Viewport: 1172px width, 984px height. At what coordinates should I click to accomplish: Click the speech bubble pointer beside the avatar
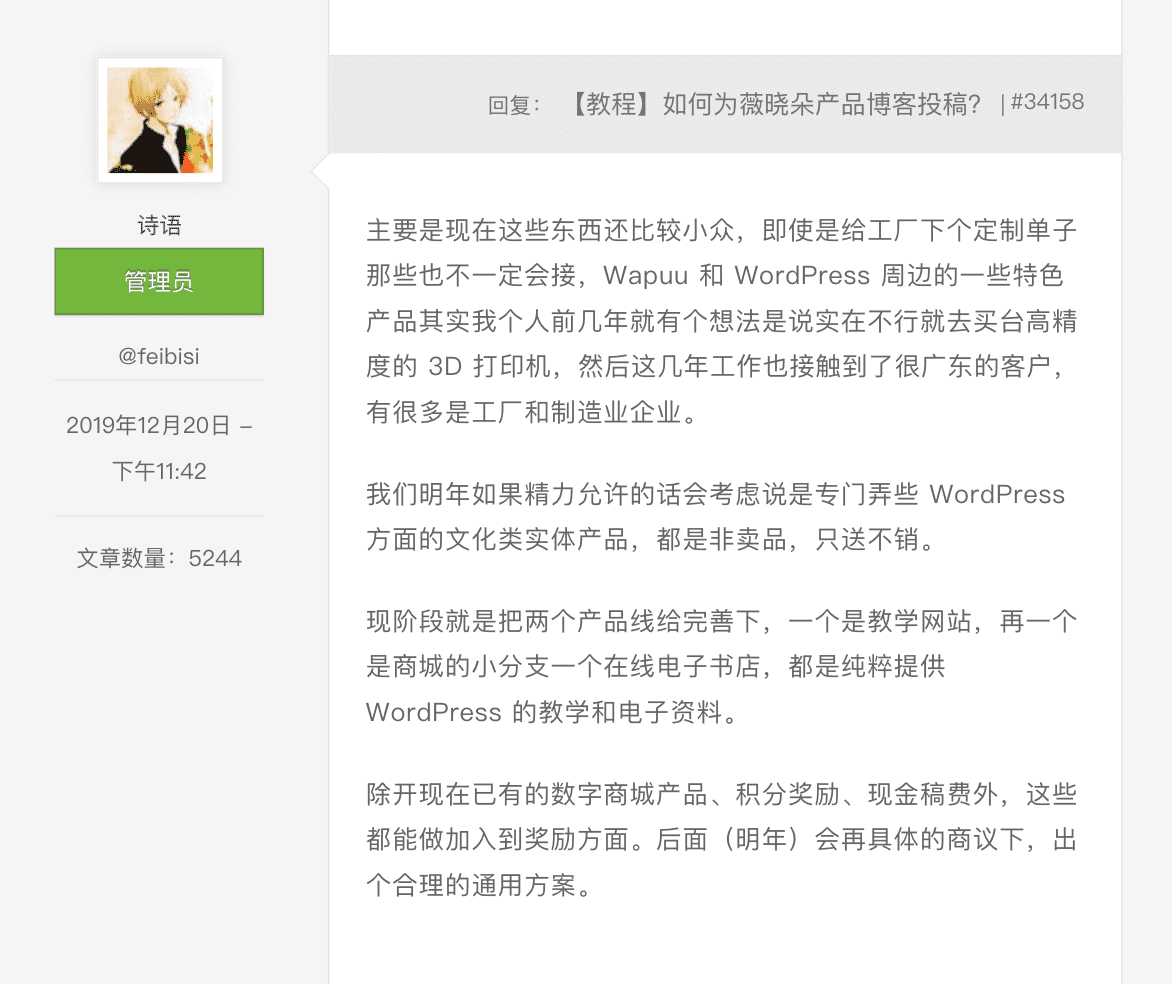(320, 172)
